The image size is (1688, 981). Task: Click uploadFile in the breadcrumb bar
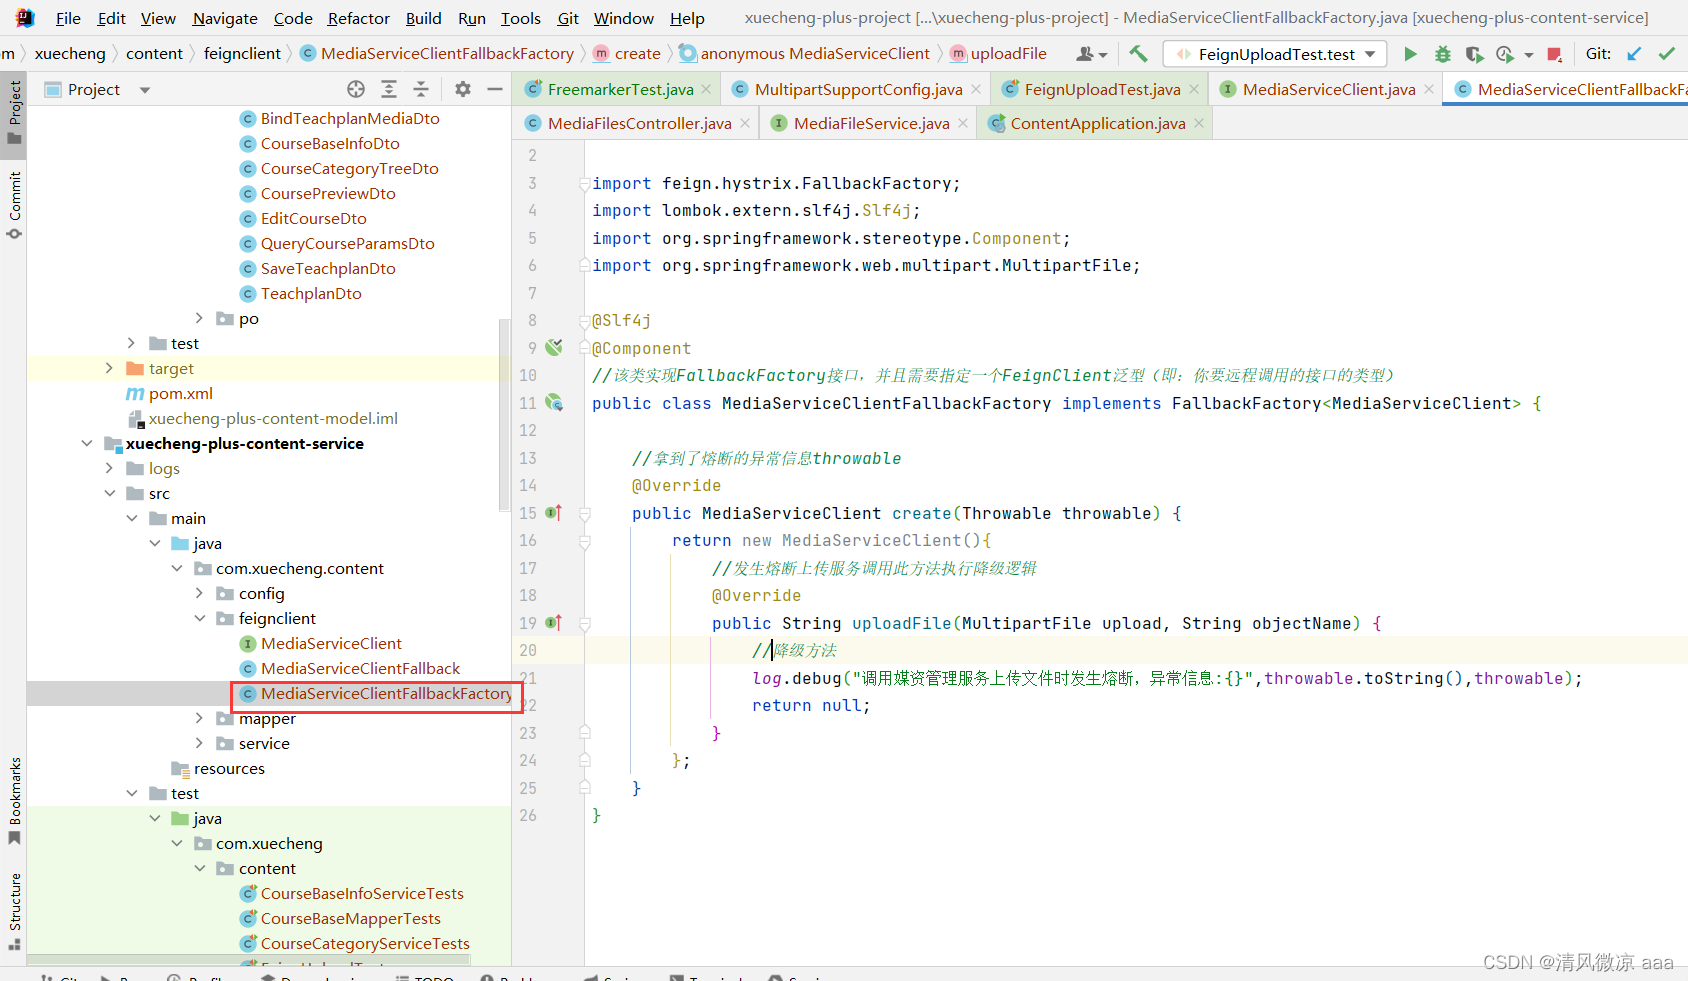tap(1008, 53)
